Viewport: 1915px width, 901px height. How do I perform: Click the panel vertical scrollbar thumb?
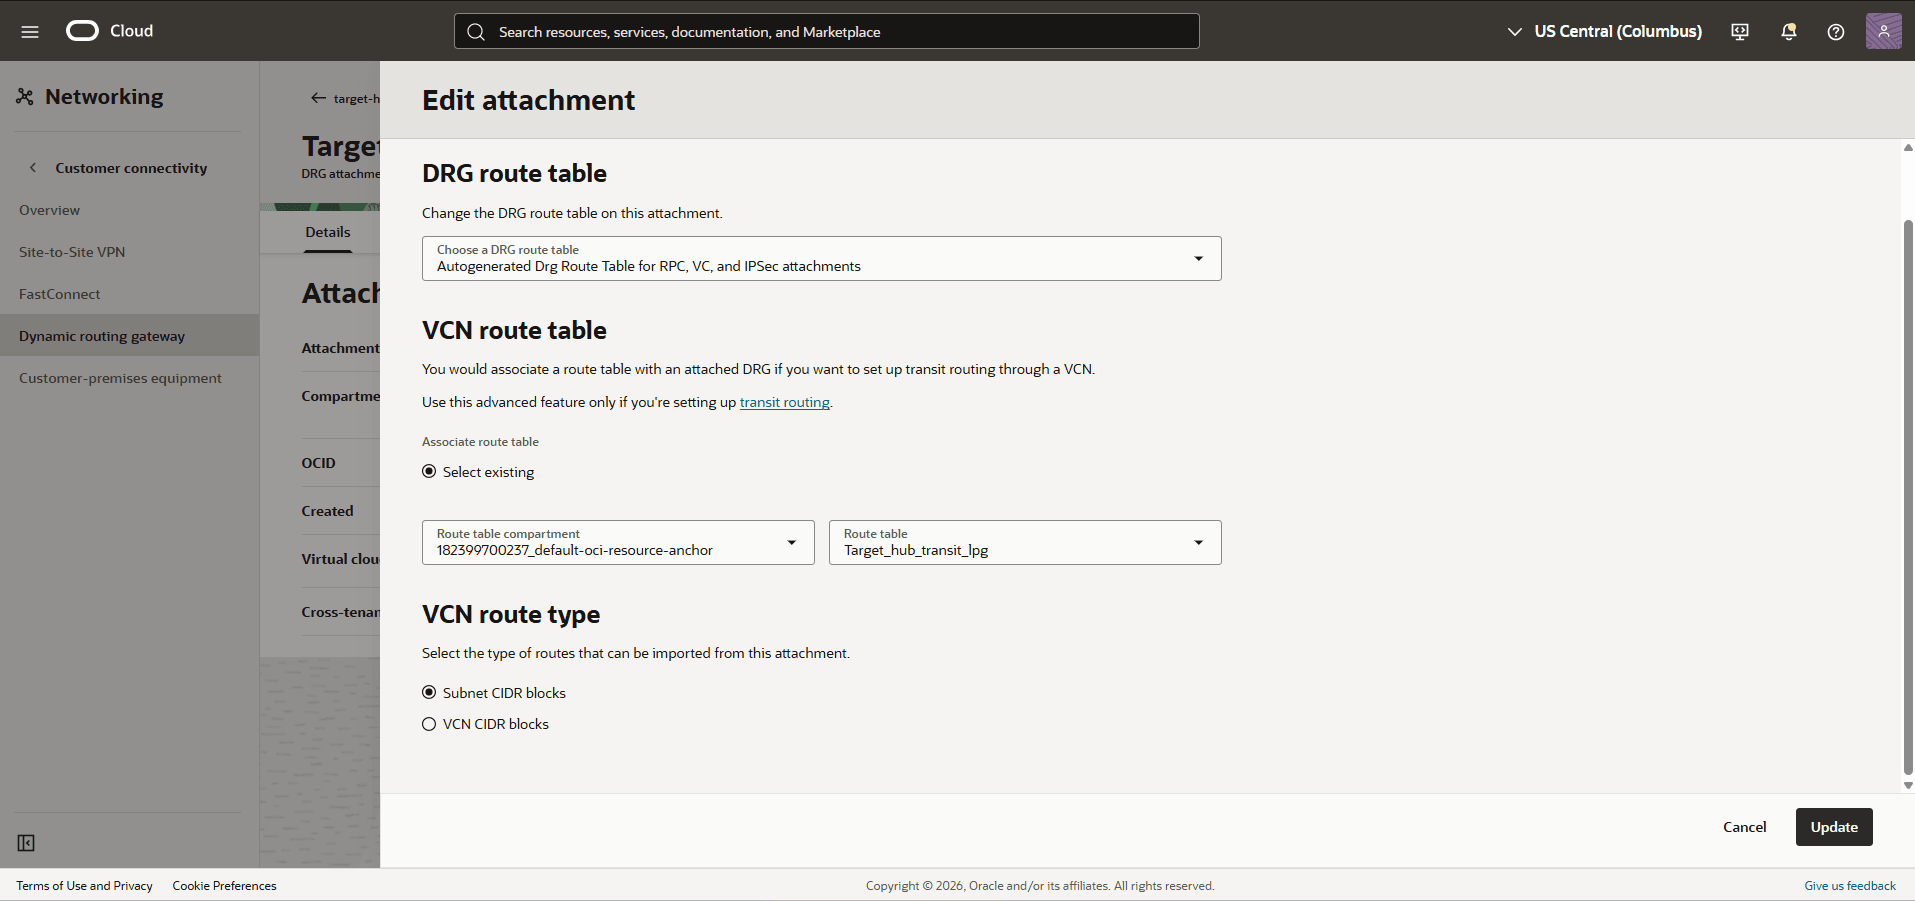(x=1908, y=497)
